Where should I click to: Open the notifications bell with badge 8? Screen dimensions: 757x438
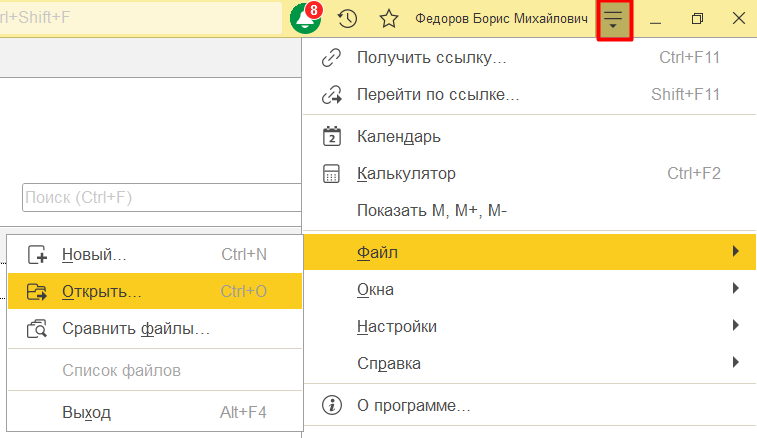[x=306, y=18]
